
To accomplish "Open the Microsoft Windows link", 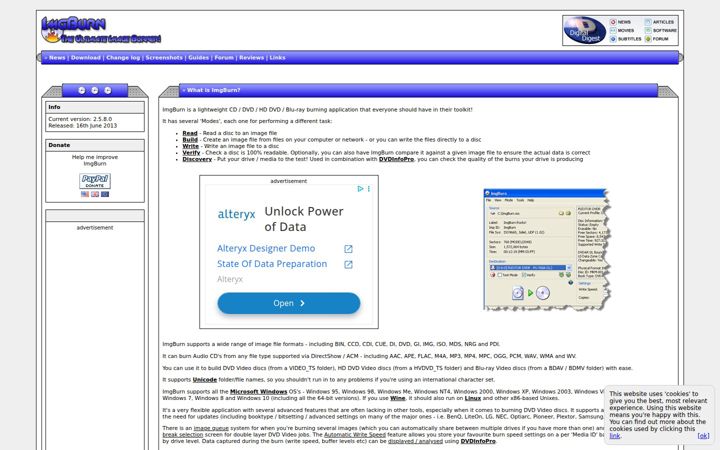I will 259,392.
